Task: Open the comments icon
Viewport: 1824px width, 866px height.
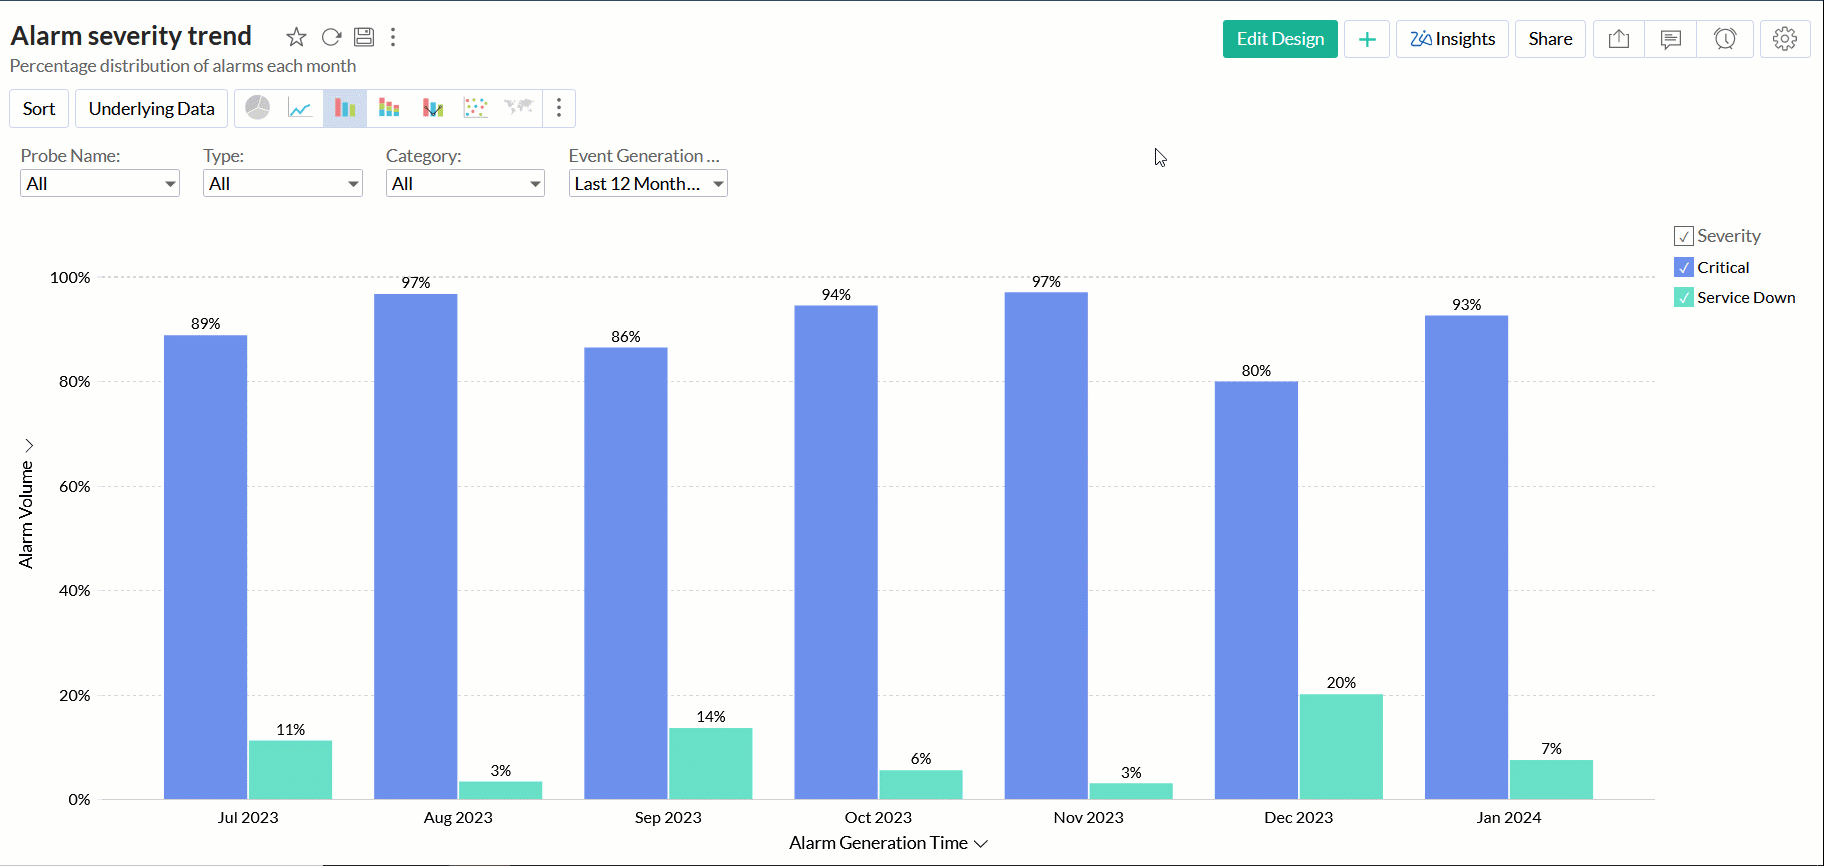Action: (x=1671, y=39)
